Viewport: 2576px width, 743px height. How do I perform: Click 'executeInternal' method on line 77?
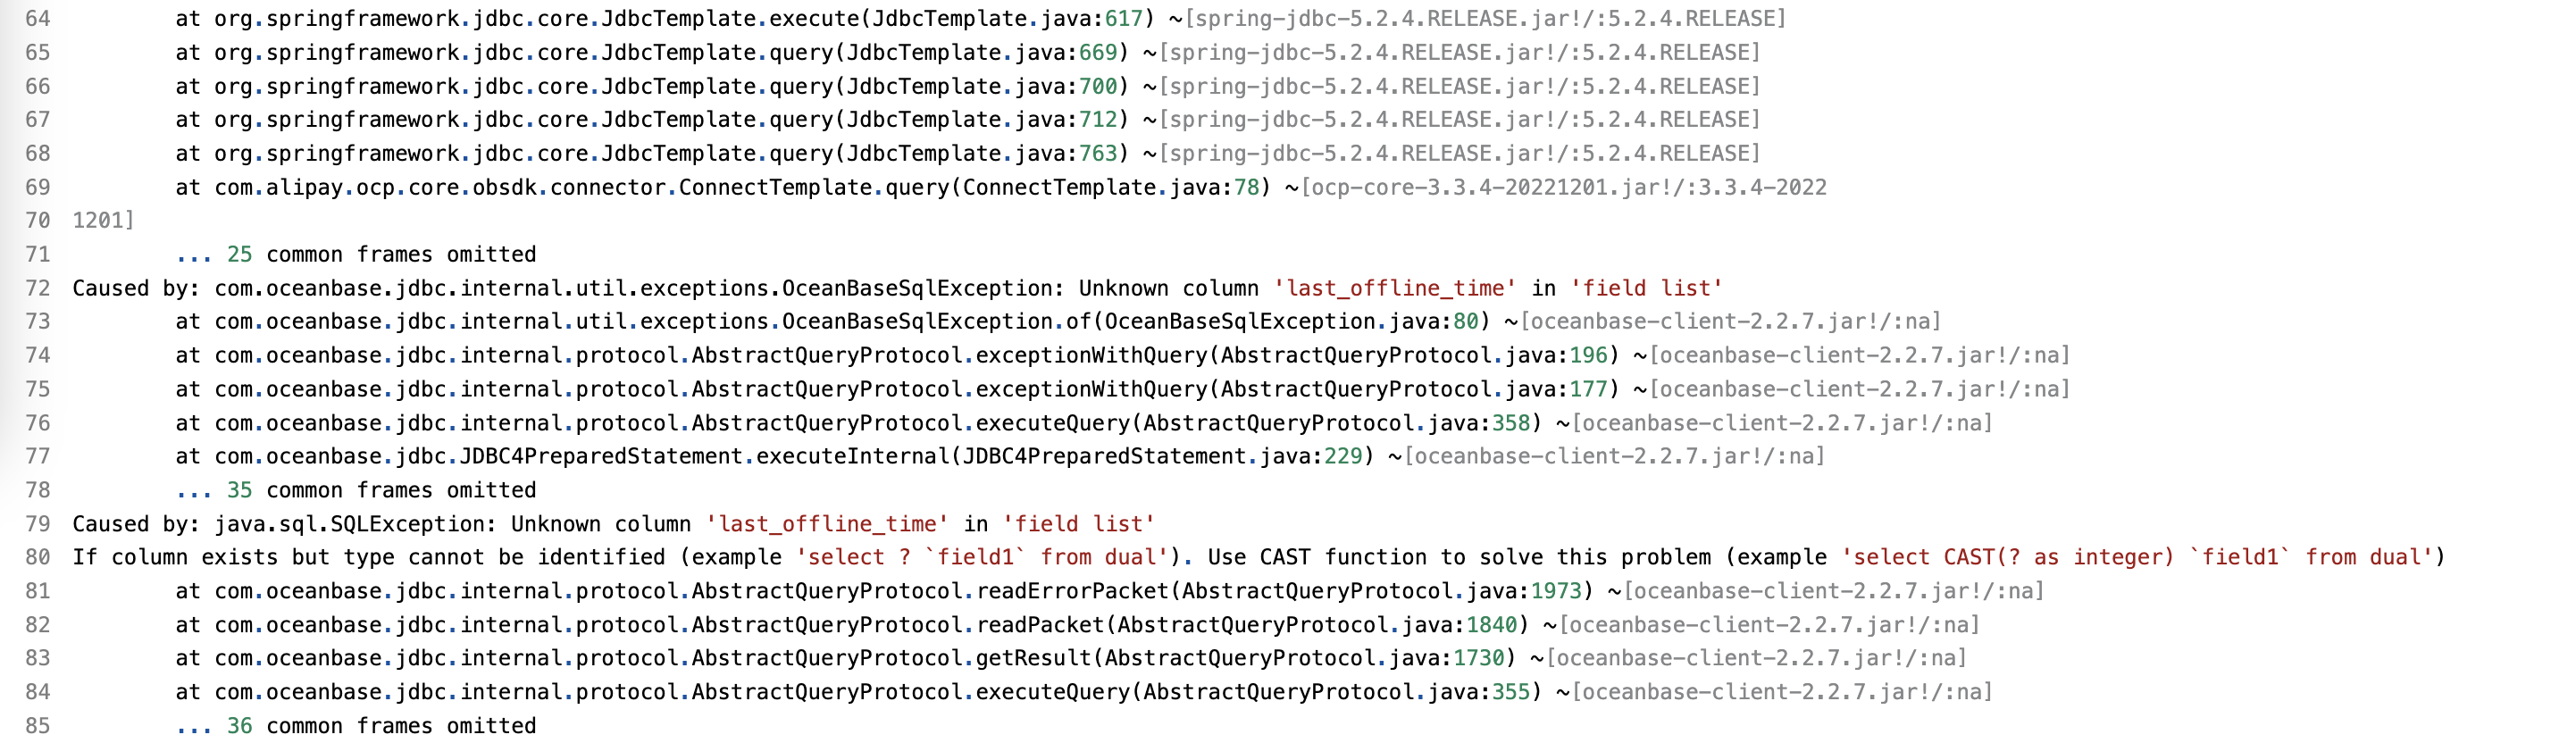pos(852,456)
